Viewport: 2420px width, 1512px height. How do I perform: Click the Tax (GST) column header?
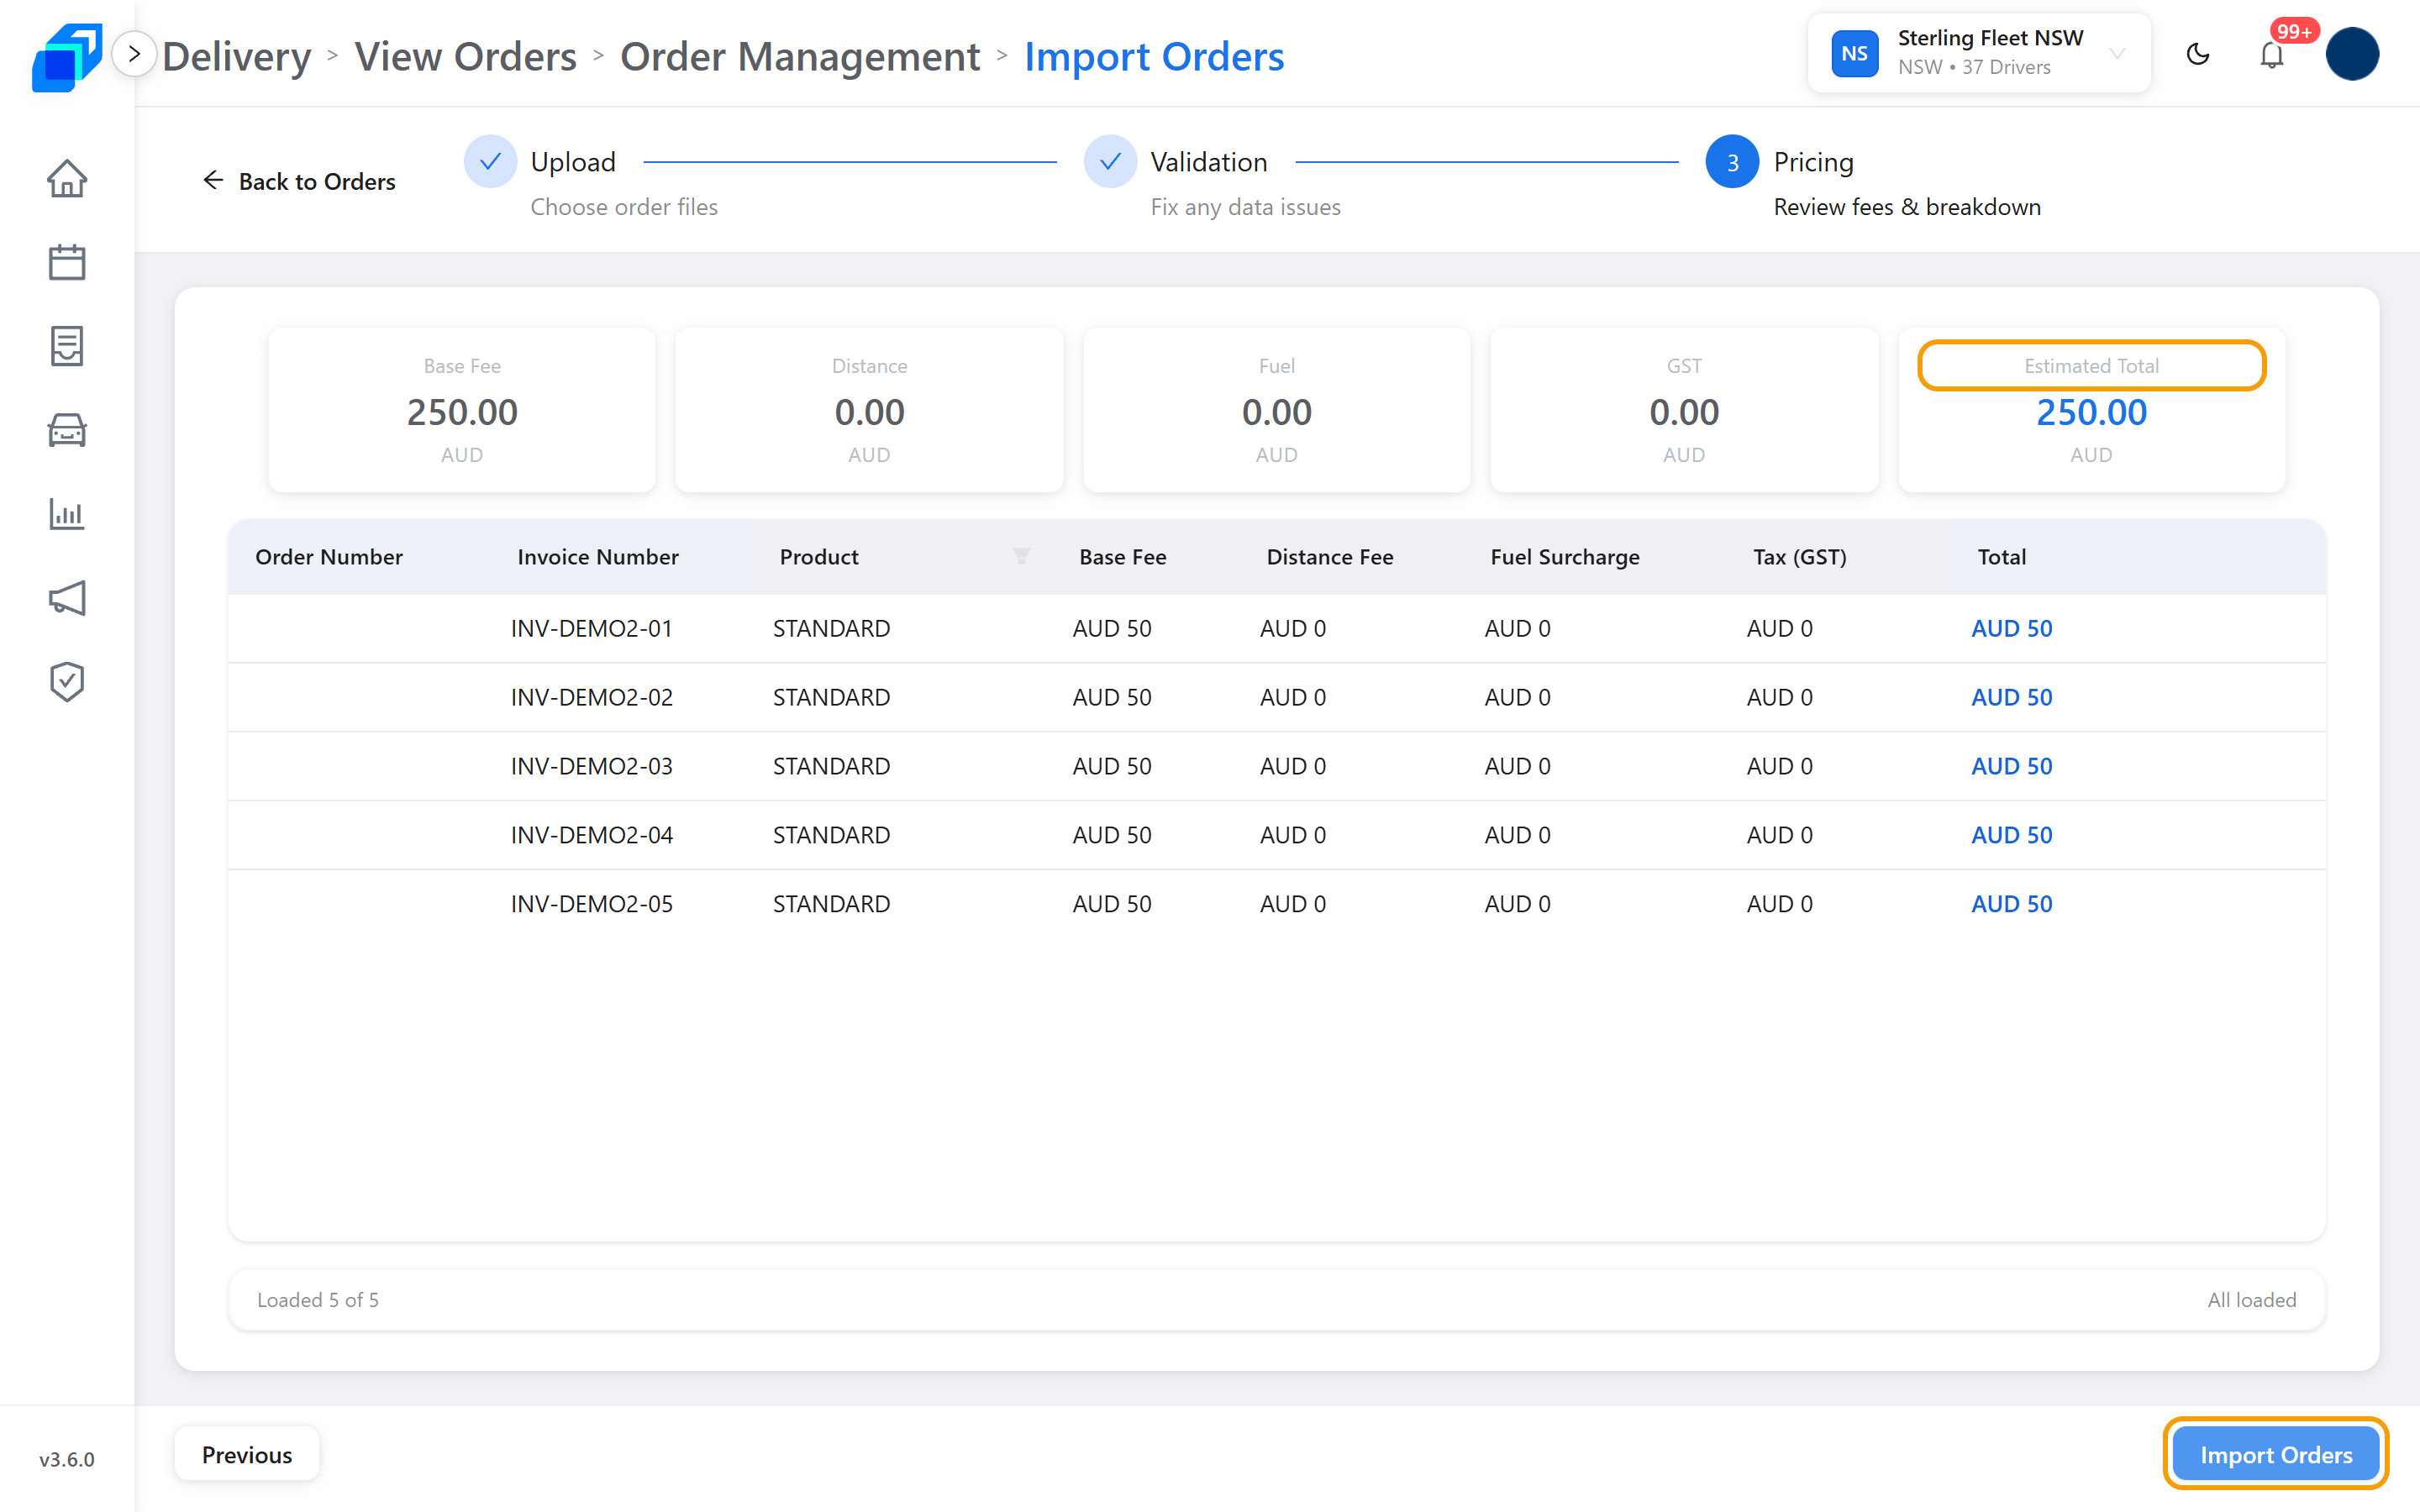coord(1800,557)
